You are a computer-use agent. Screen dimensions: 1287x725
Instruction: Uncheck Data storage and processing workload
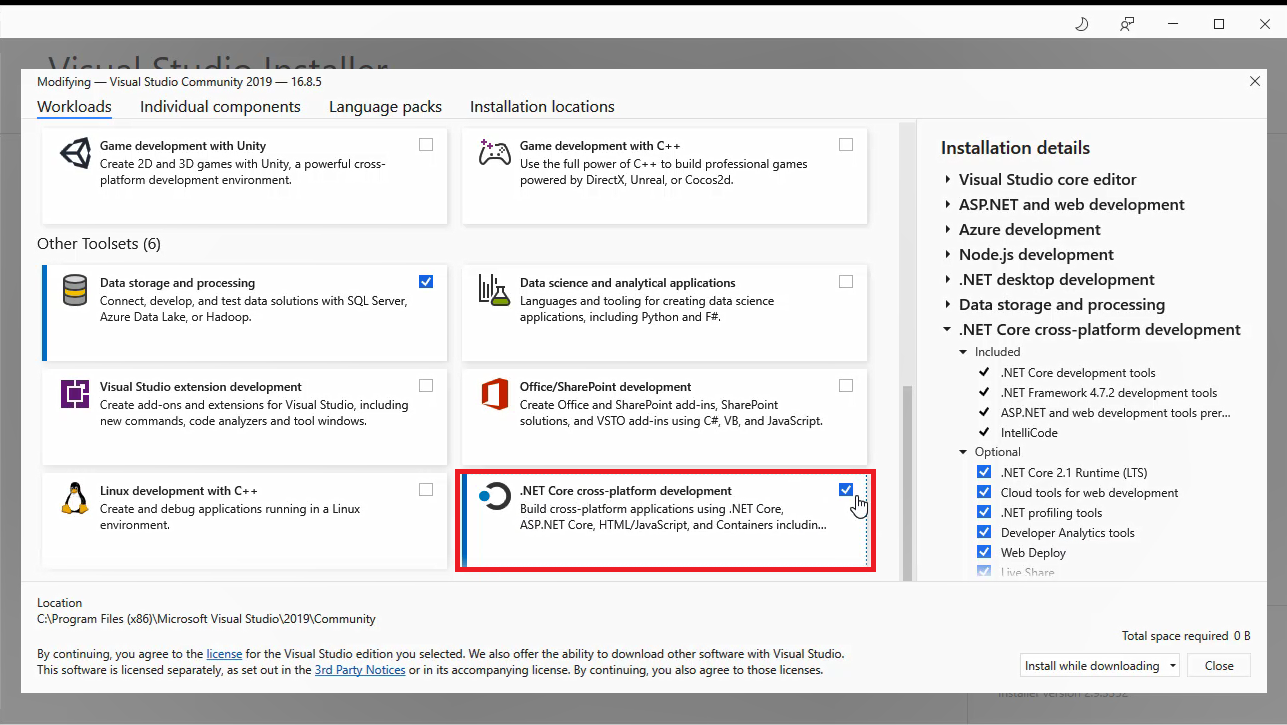(426, 282)
